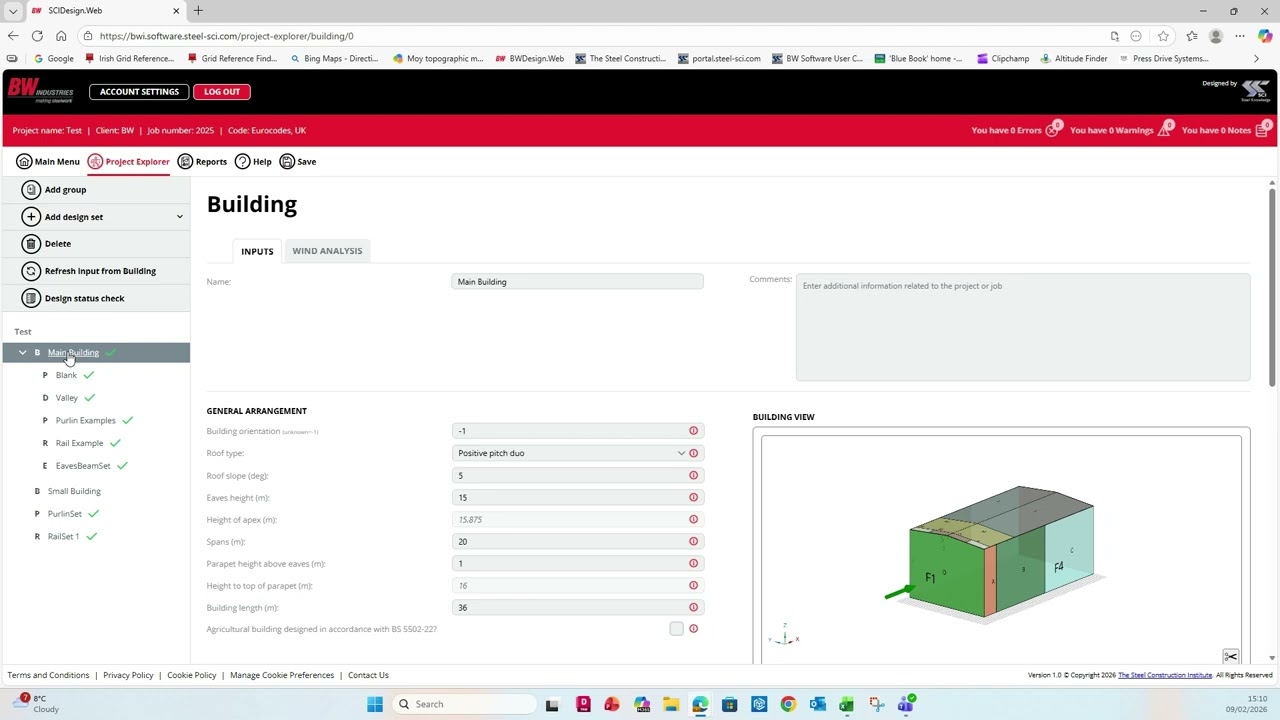Show info for Roof type field
Viewport: 1280px width, 720px height.
693,453
